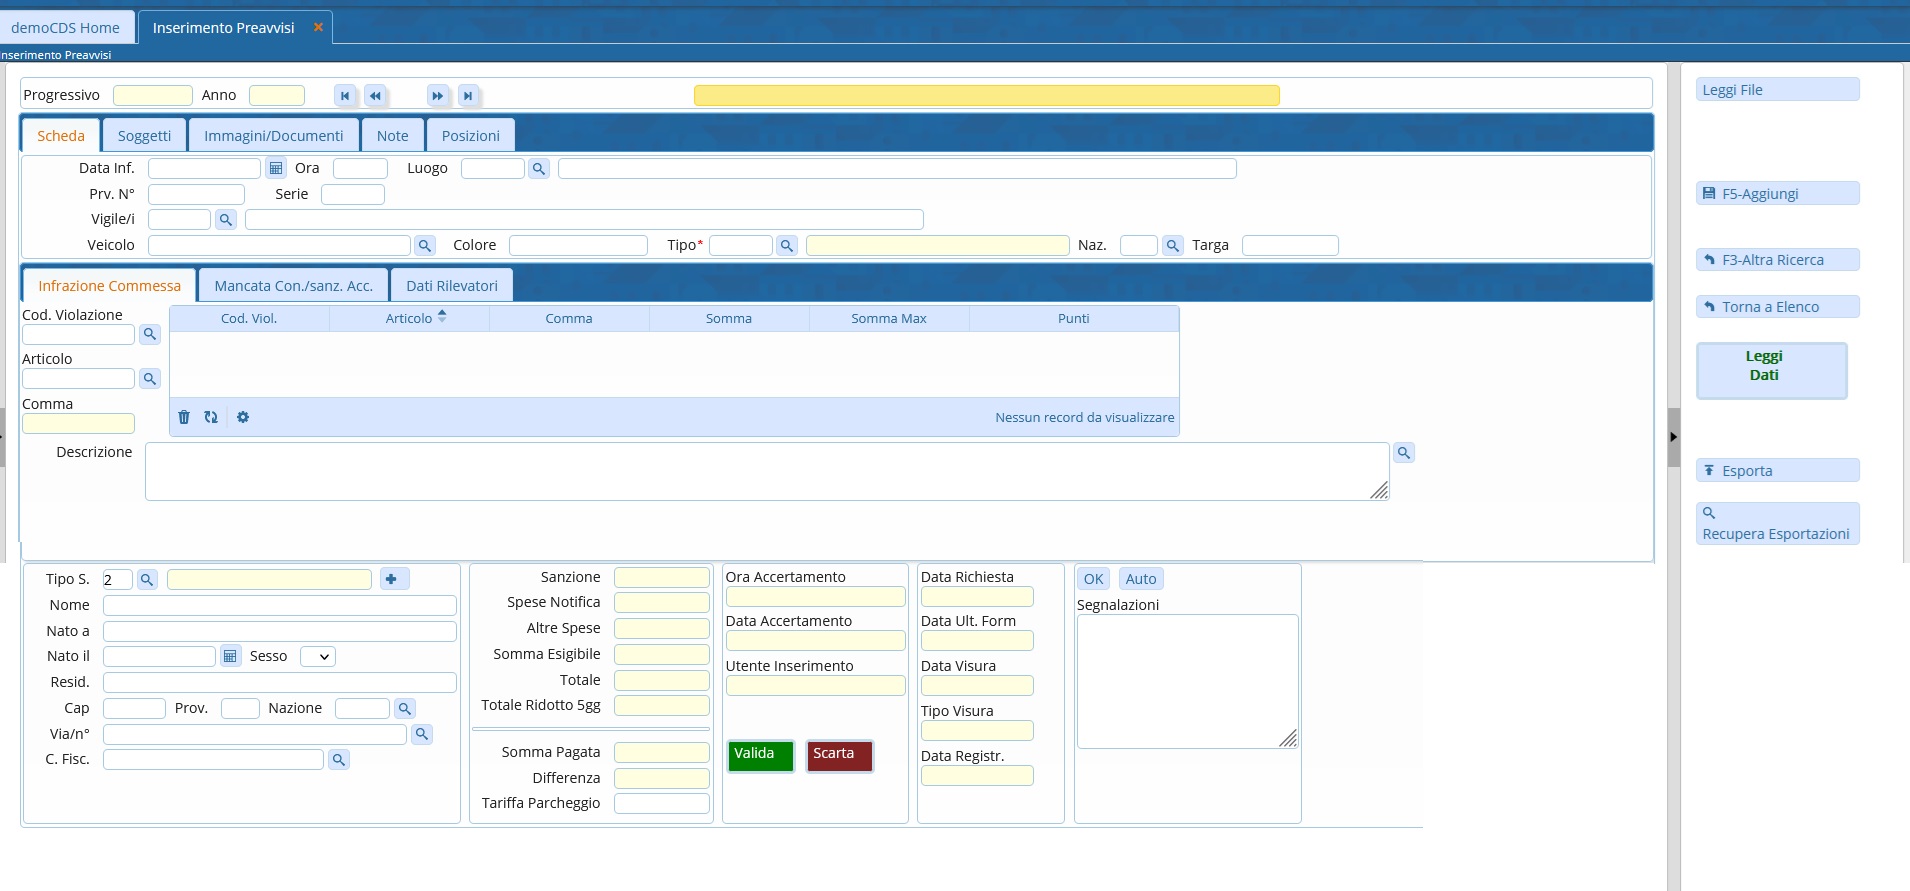Sort the grid by Articolo column
1910x891 pixels.
[x=409, y=318]
